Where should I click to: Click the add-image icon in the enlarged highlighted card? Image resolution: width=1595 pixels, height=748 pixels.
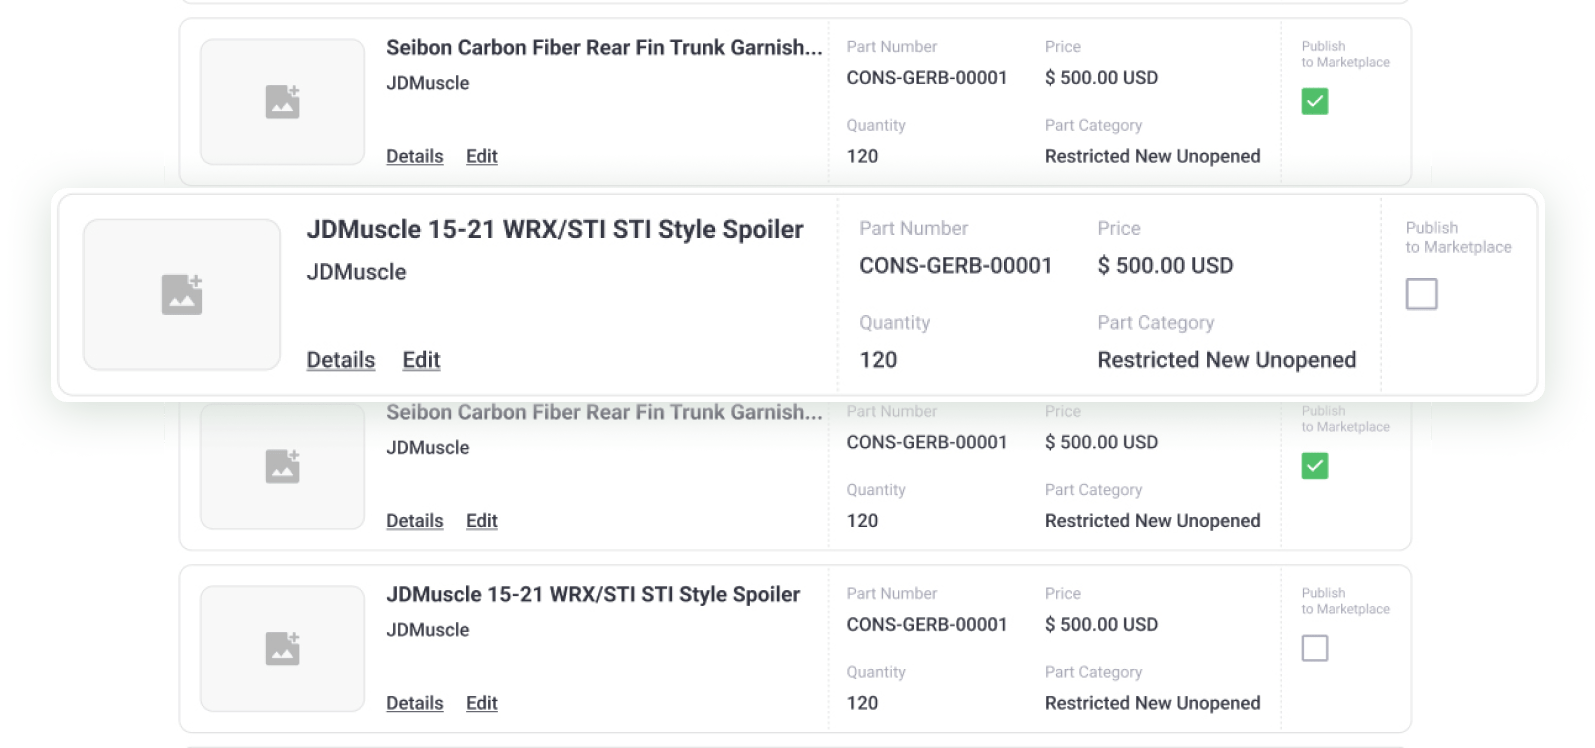pos(182,294)
